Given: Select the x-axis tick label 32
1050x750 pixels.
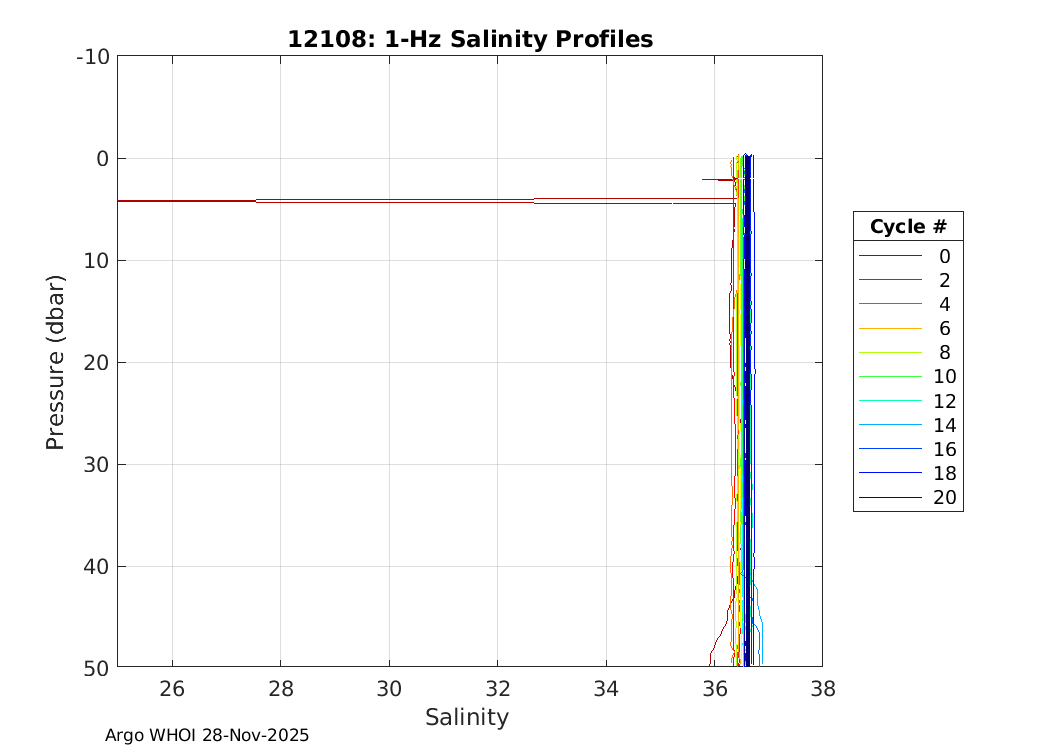Looking at the screenshot, I should [x=497, y=689].
